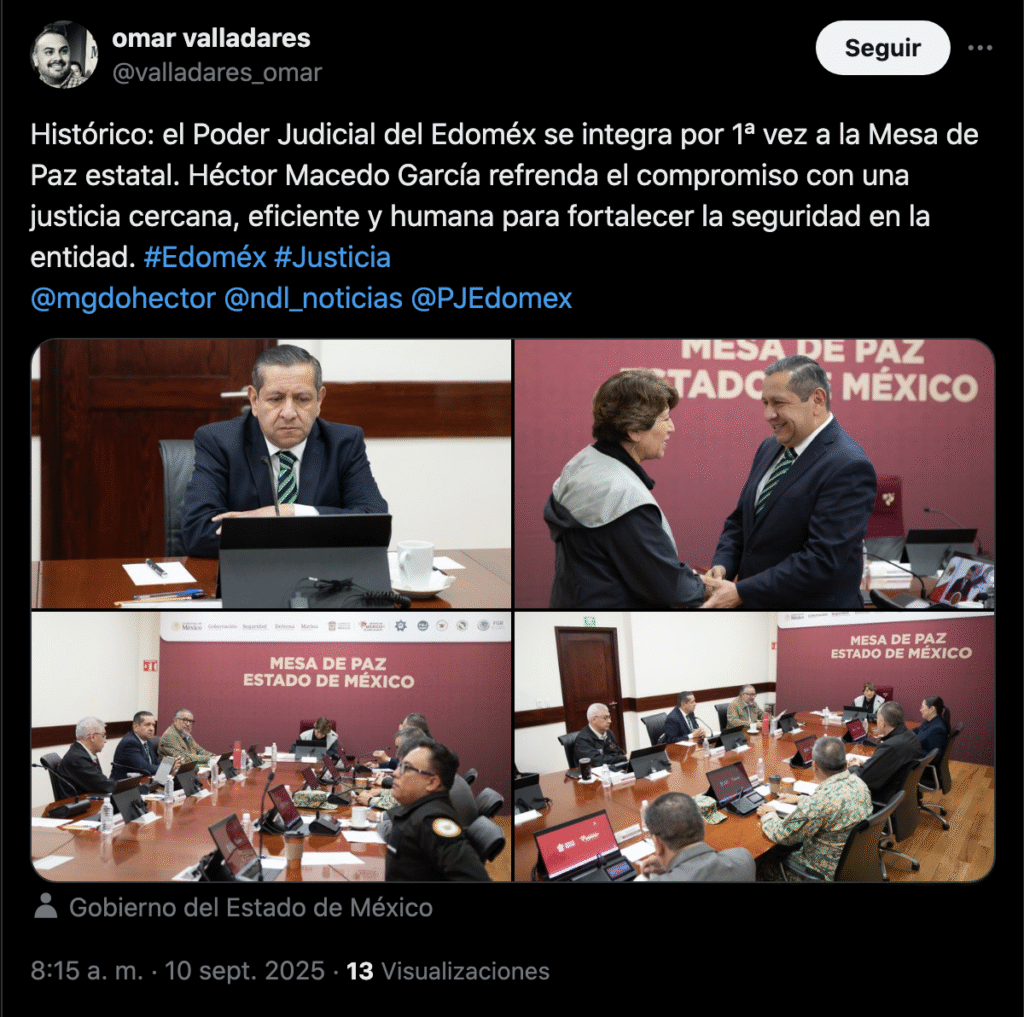The image size is (1024, 1017).
Task: Click the tagged person silhouette icon
Action: click(46, 907)
